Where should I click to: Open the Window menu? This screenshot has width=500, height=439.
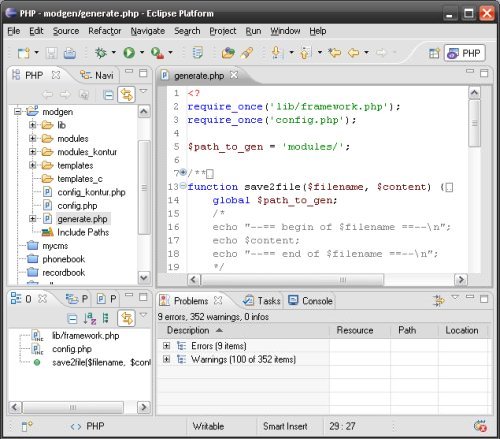pyautogui.click(x=285, y=31)
